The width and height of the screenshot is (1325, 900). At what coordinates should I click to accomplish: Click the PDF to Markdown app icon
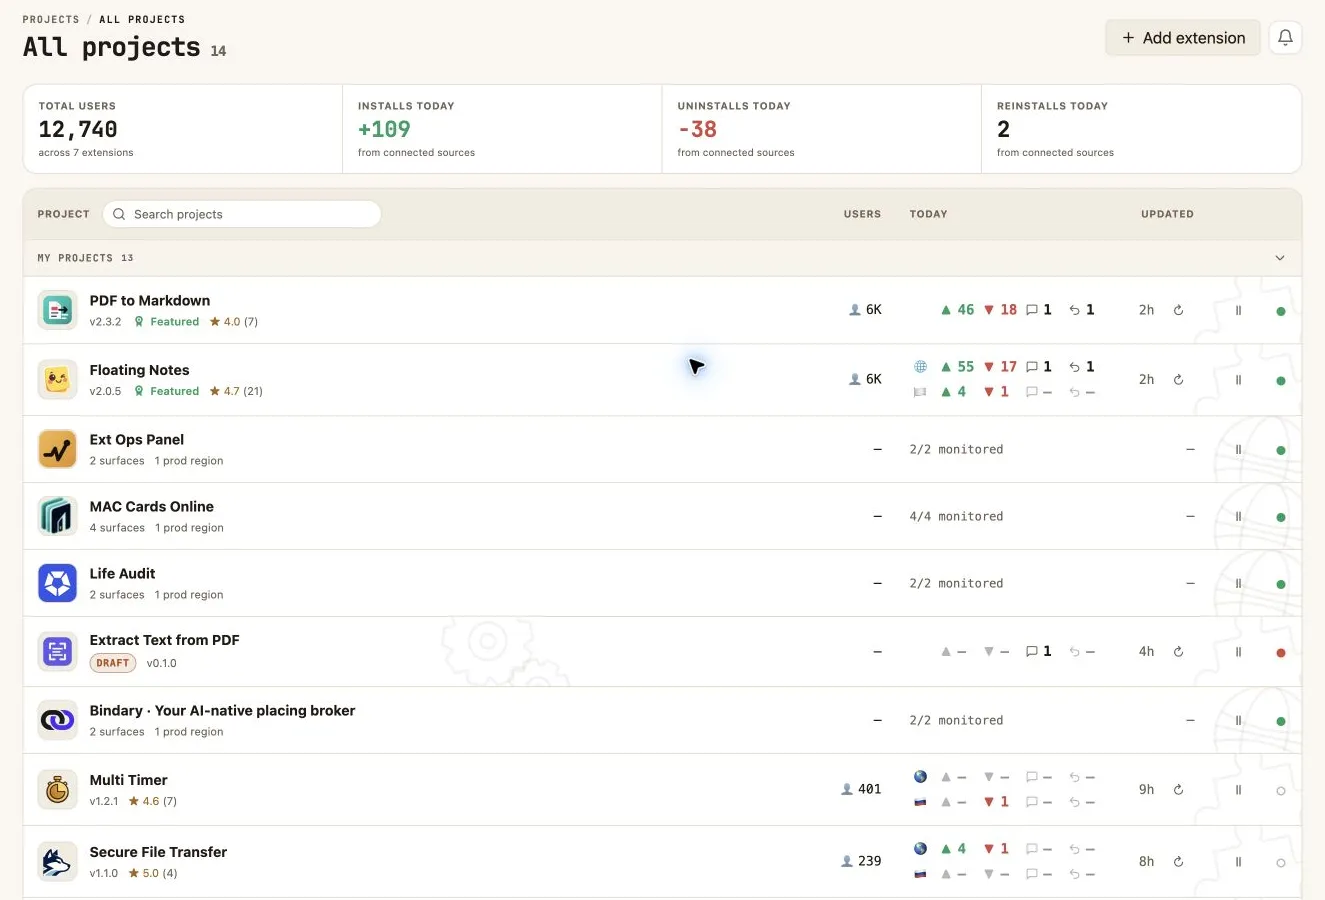click(58, 310)
